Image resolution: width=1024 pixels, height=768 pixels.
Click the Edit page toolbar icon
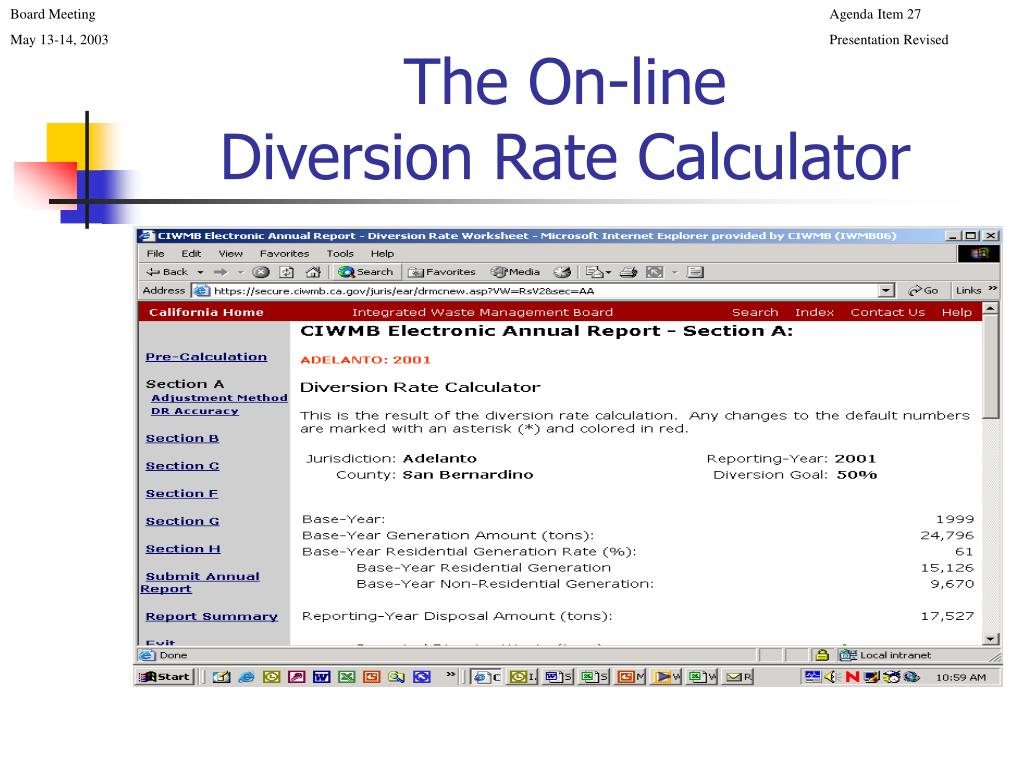[654, 272]
